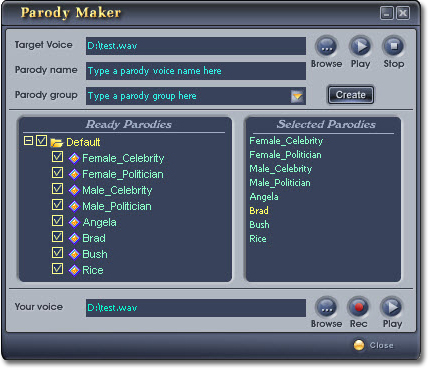
Task: Uncheck the Default group checkbox
Action: tap(41, 141)
